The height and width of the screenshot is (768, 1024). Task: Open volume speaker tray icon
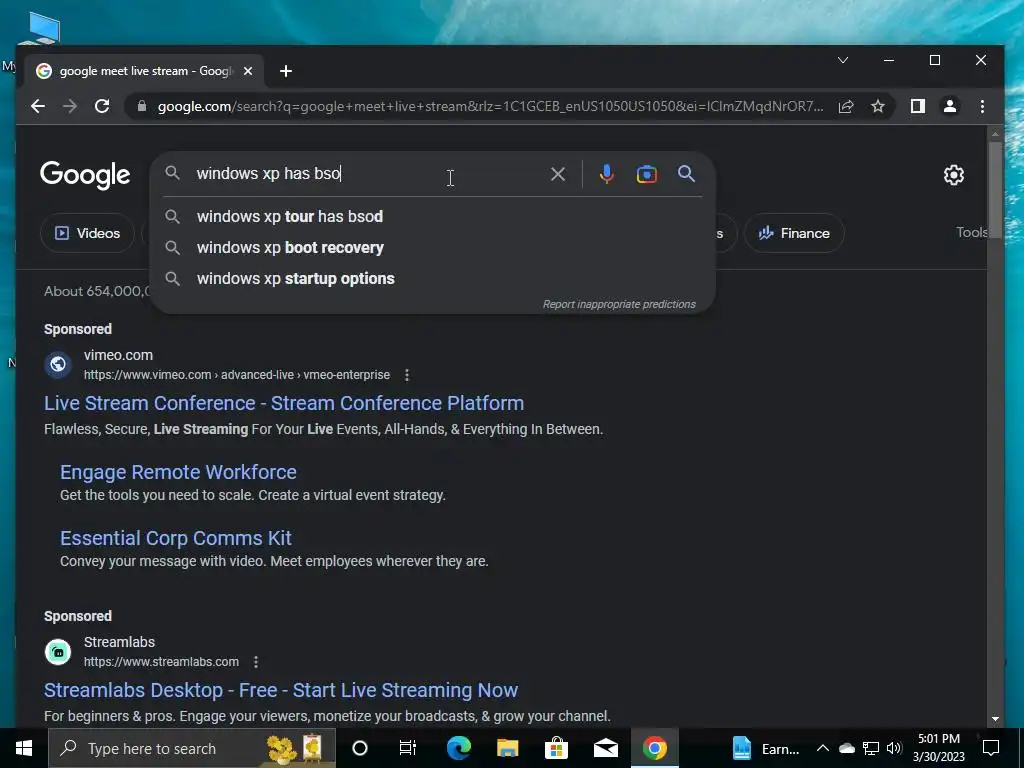(894, 748)
